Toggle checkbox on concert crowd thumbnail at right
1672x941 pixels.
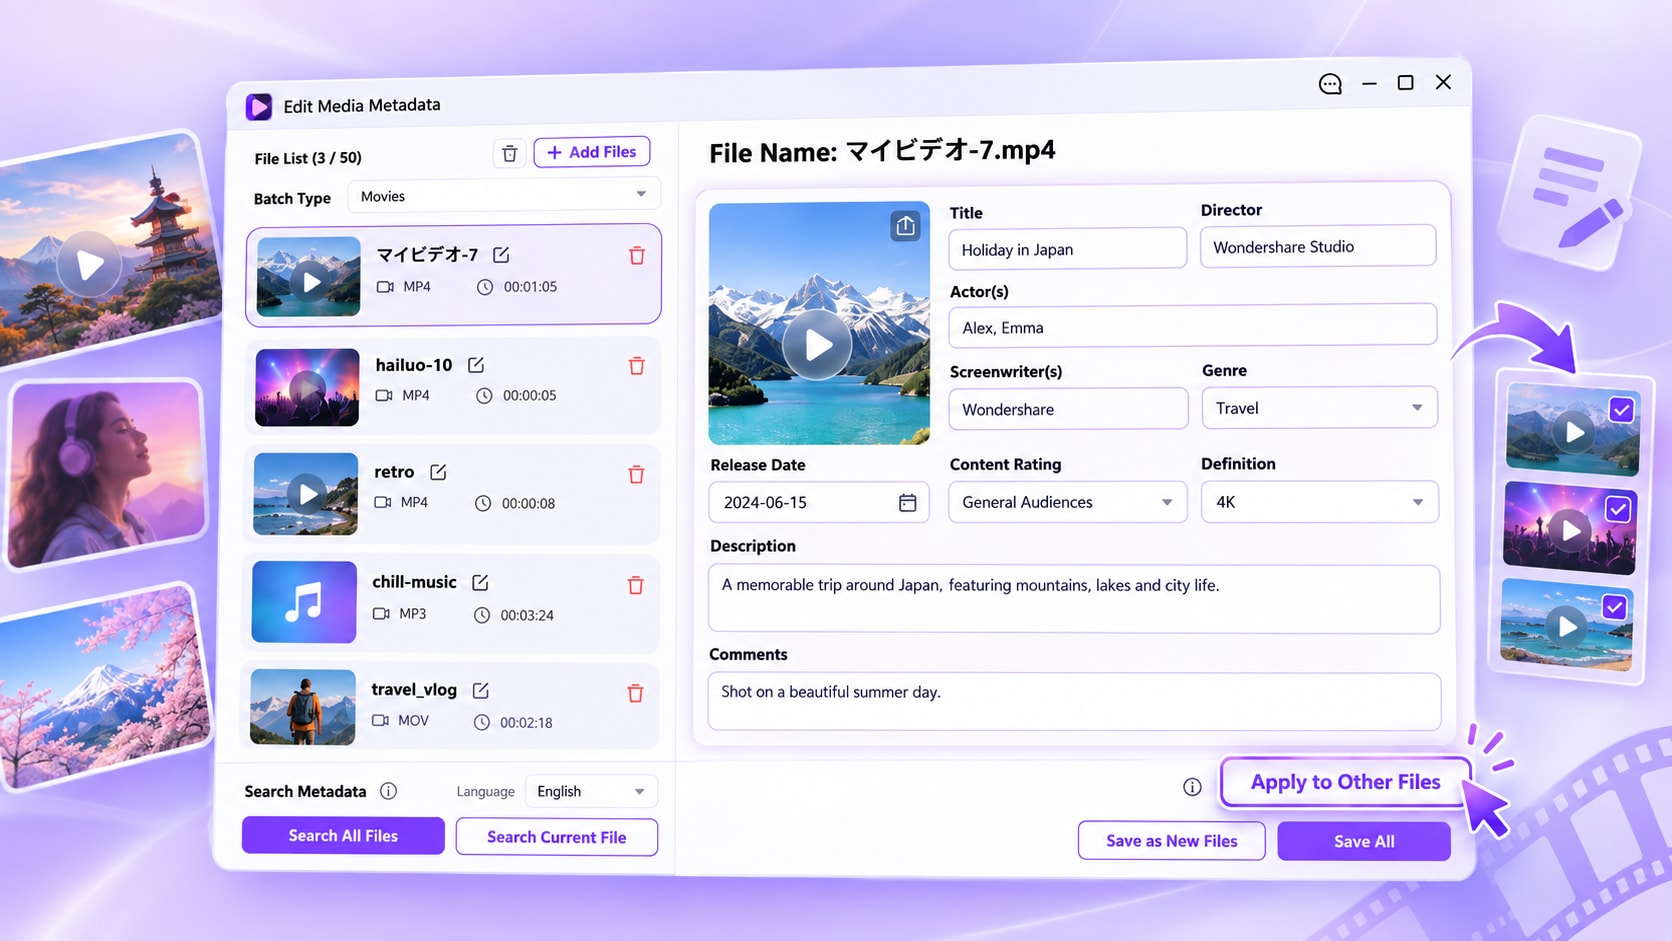pyautogui.click(x=1618, y=509)
